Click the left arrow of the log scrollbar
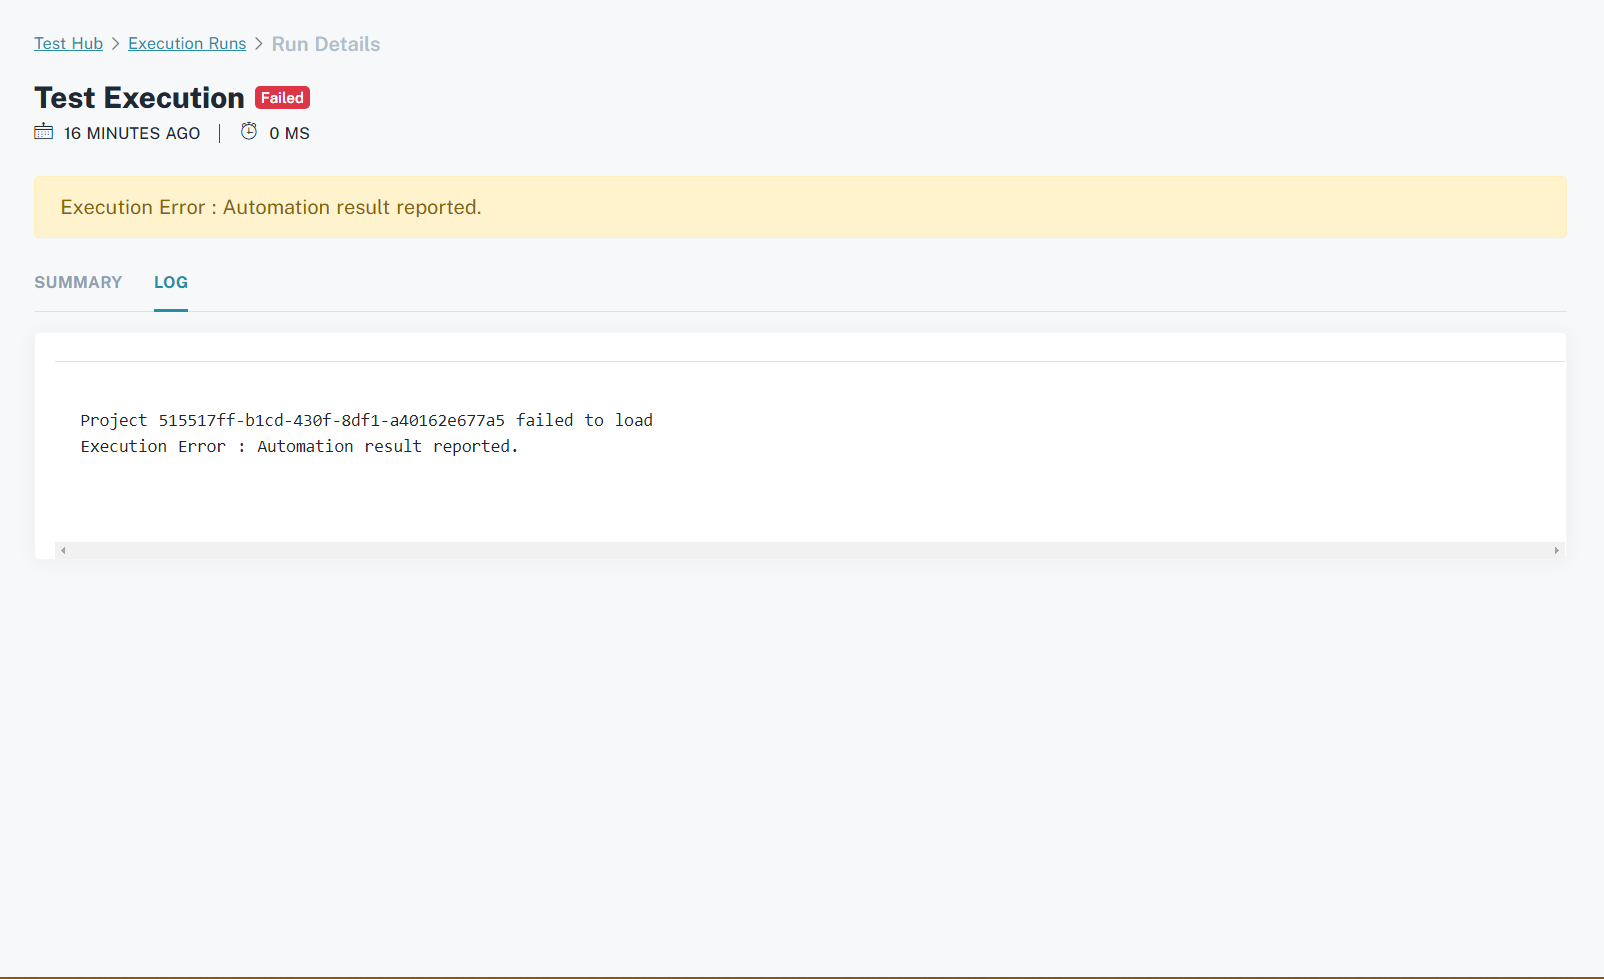 (x=62, y=549)
